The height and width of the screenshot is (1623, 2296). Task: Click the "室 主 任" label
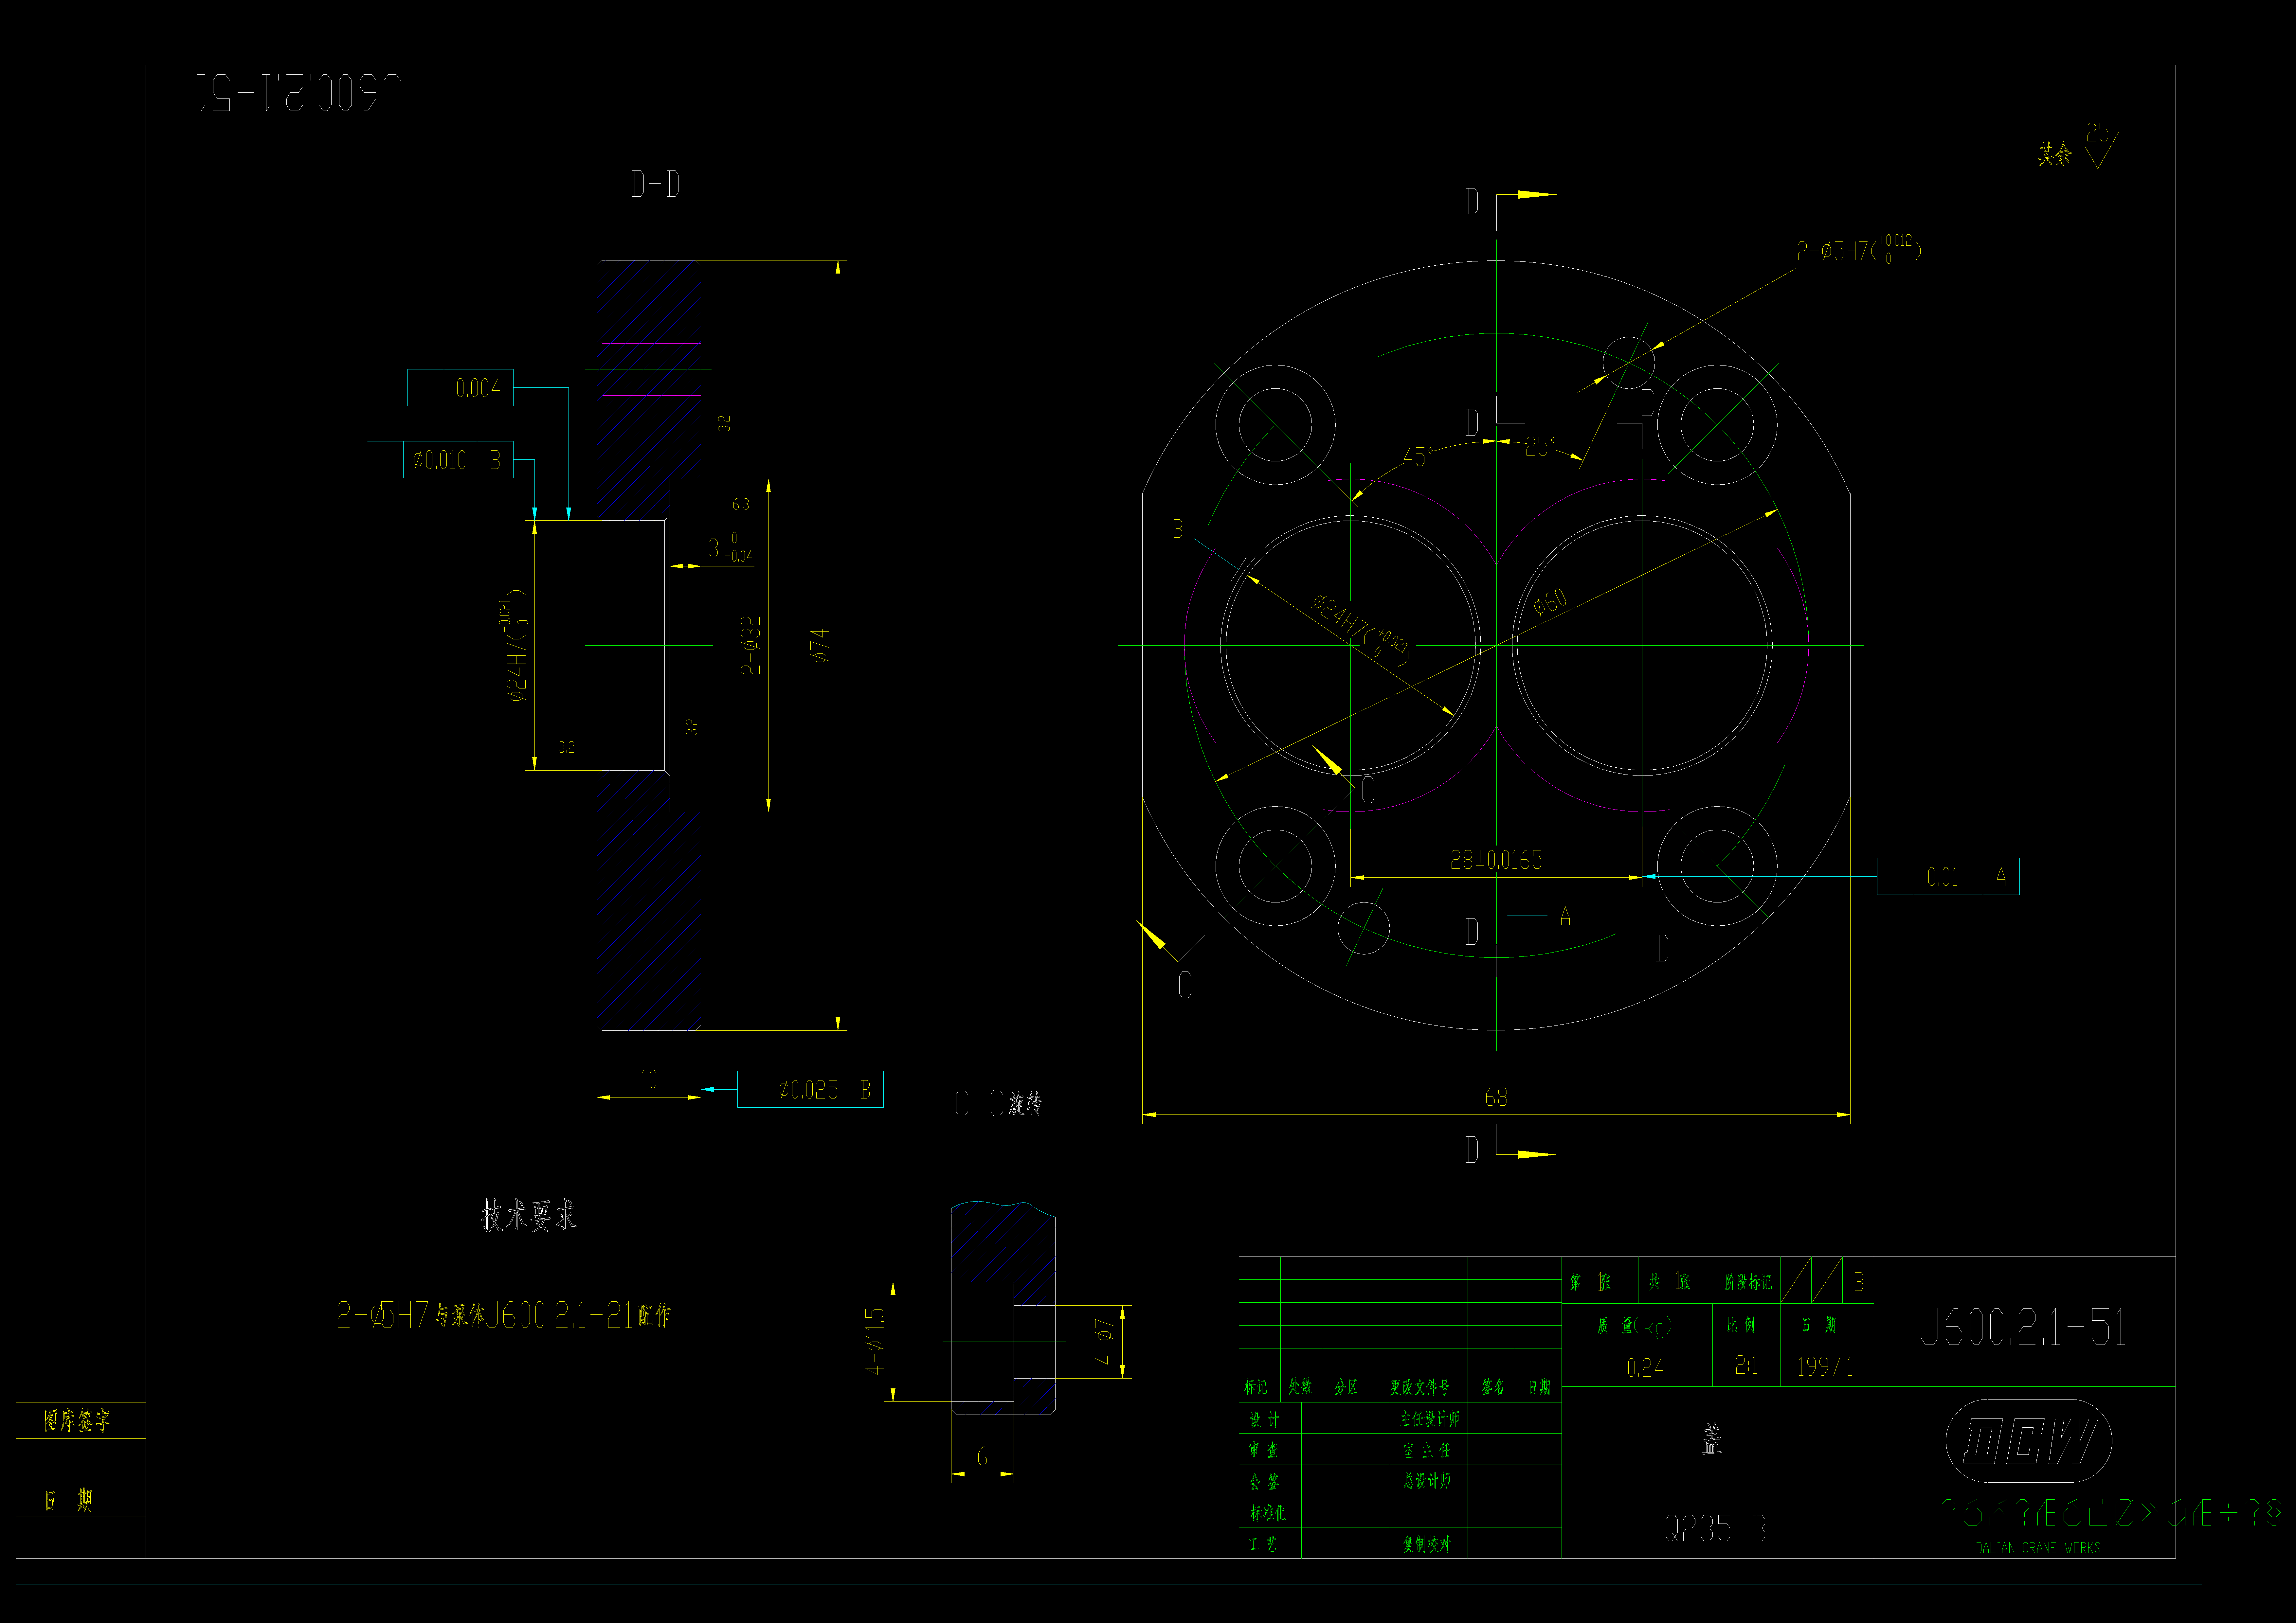point(1427,1450)
